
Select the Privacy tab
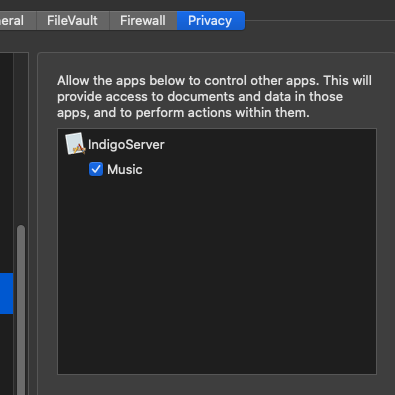(x=211, y=21)
